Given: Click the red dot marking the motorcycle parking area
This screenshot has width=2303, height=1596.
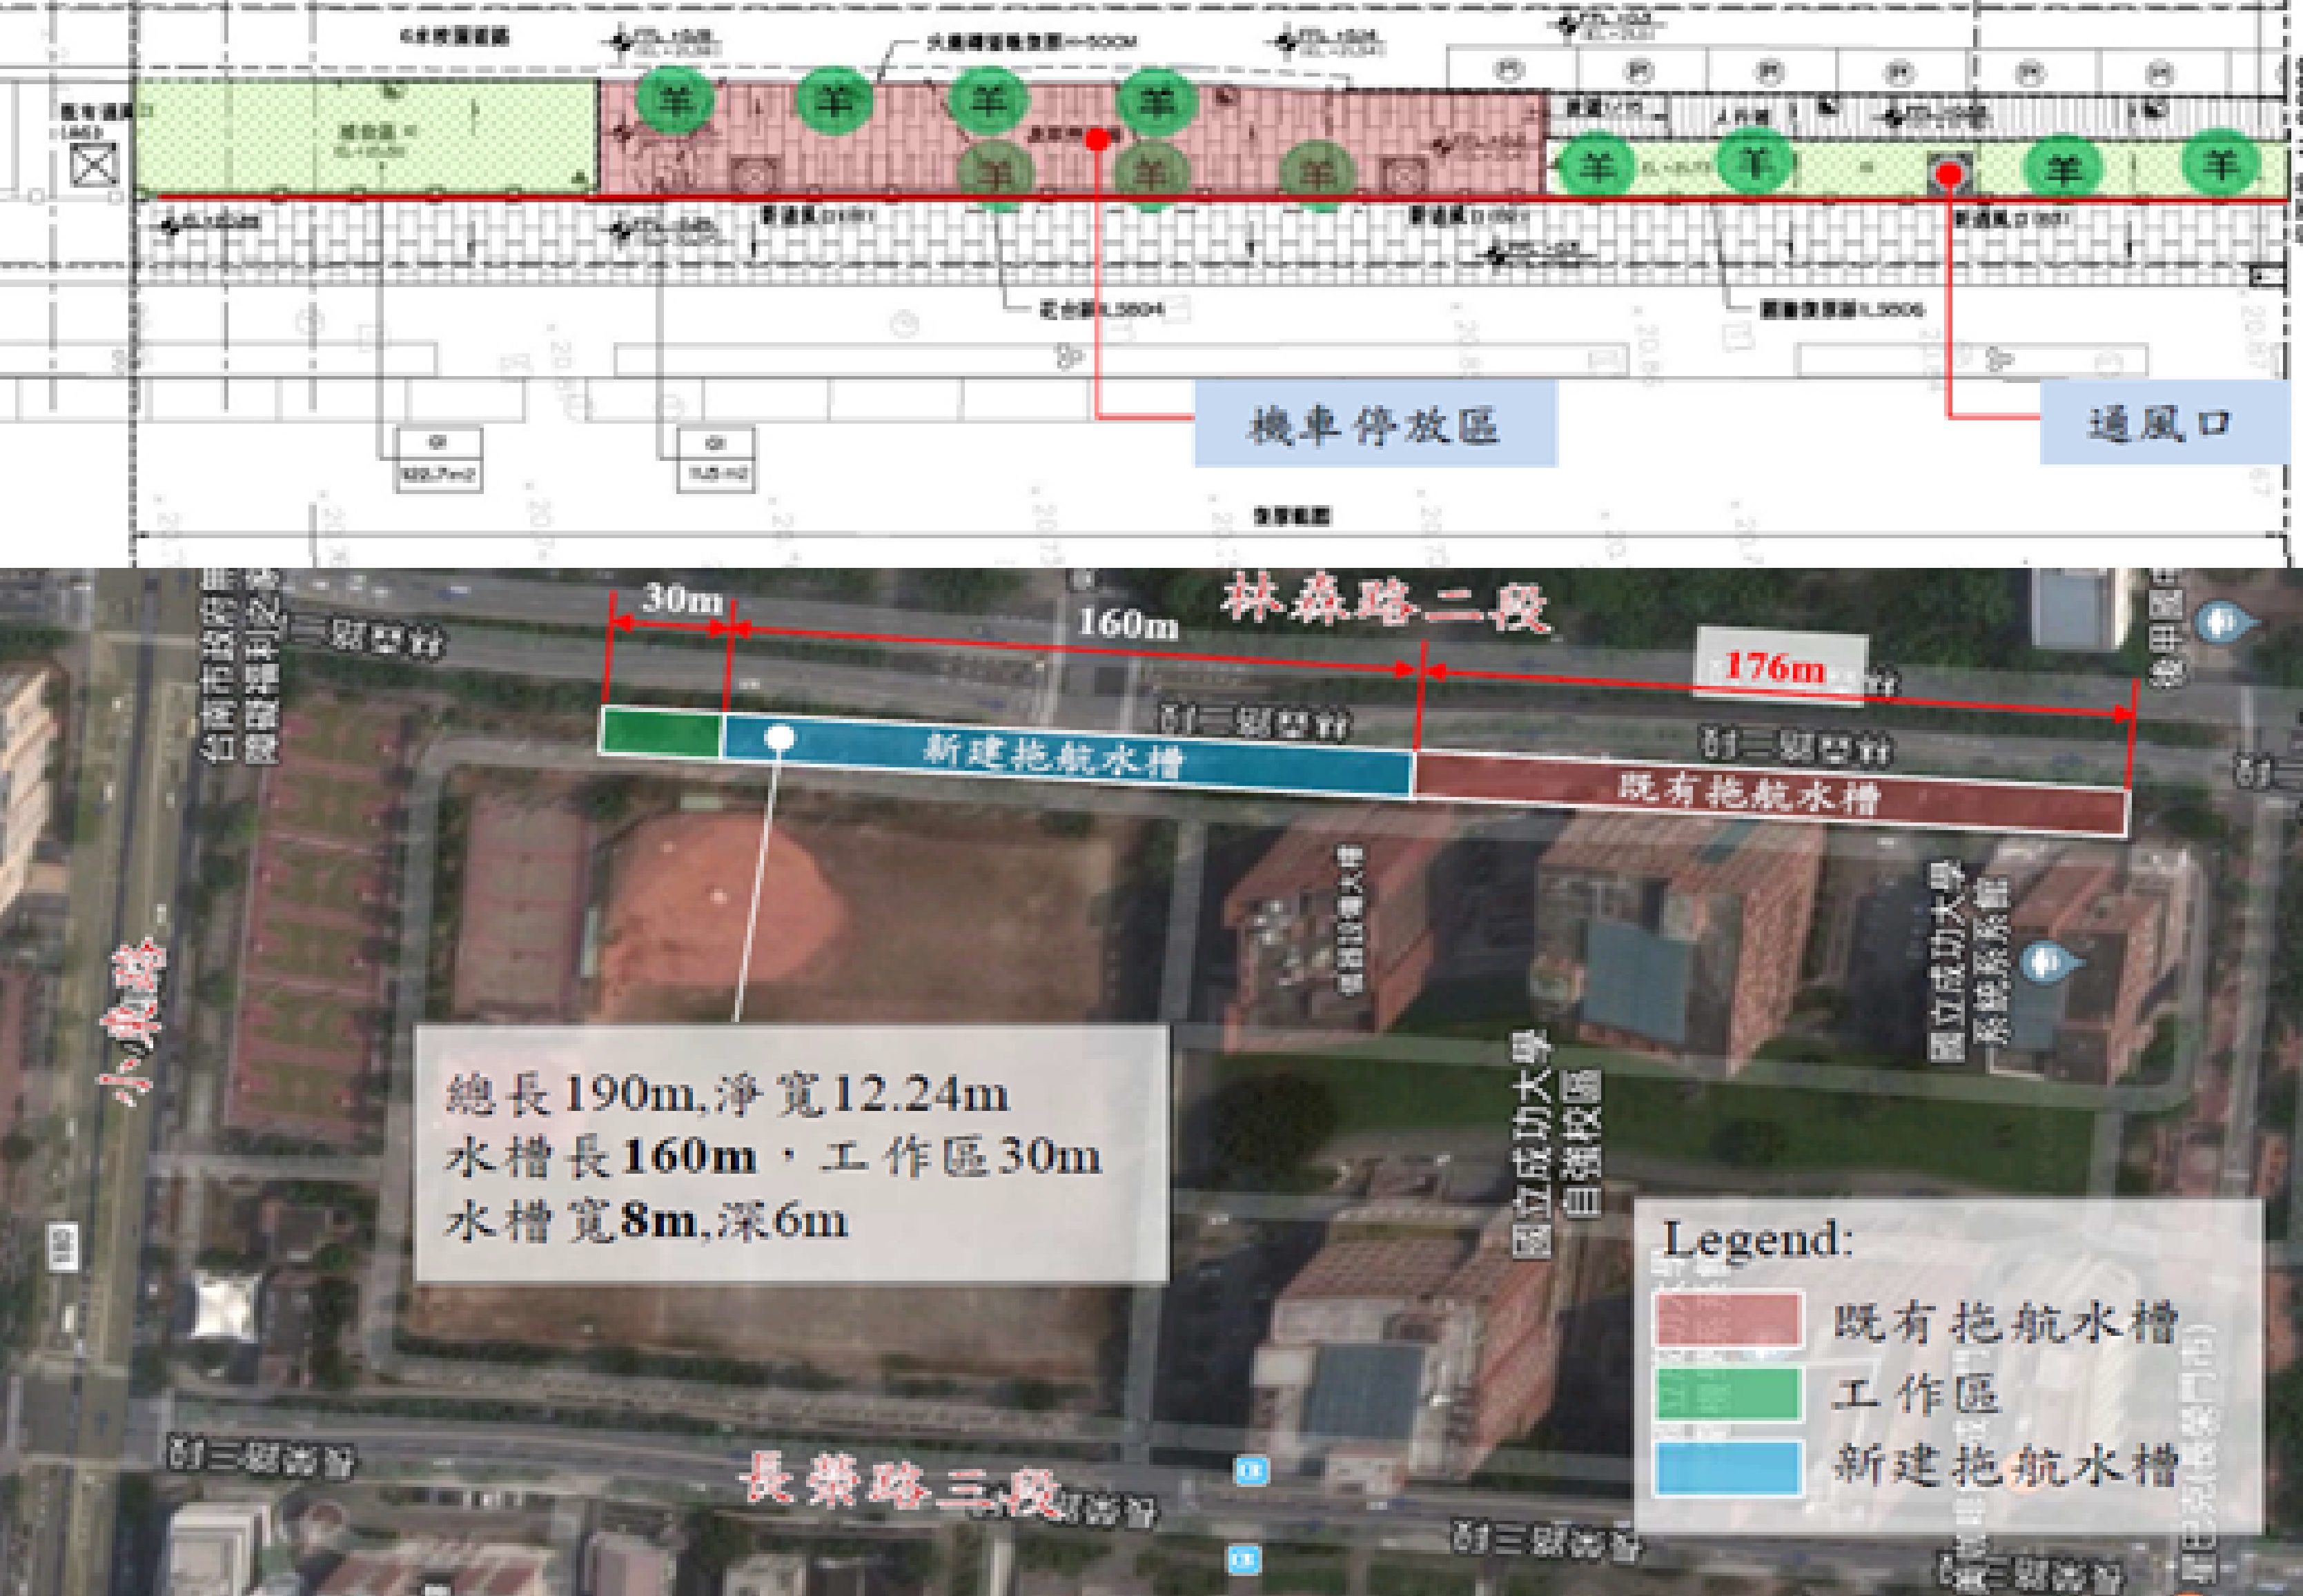Looking at the screenshot, I should [x=1097, y=140].
